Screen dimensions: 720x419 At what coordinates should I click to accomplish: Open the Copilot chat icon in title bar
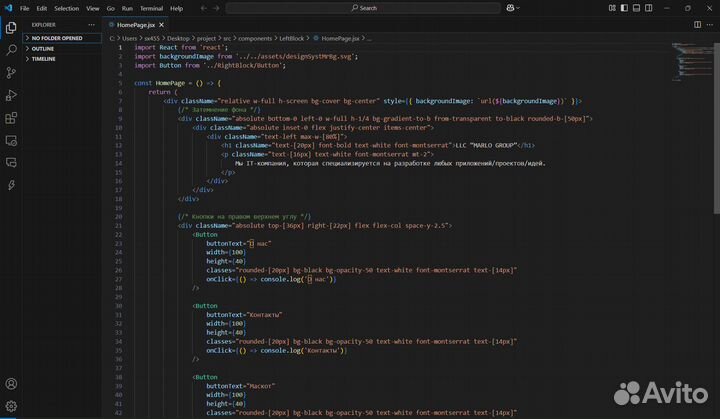tap(510, 8)
